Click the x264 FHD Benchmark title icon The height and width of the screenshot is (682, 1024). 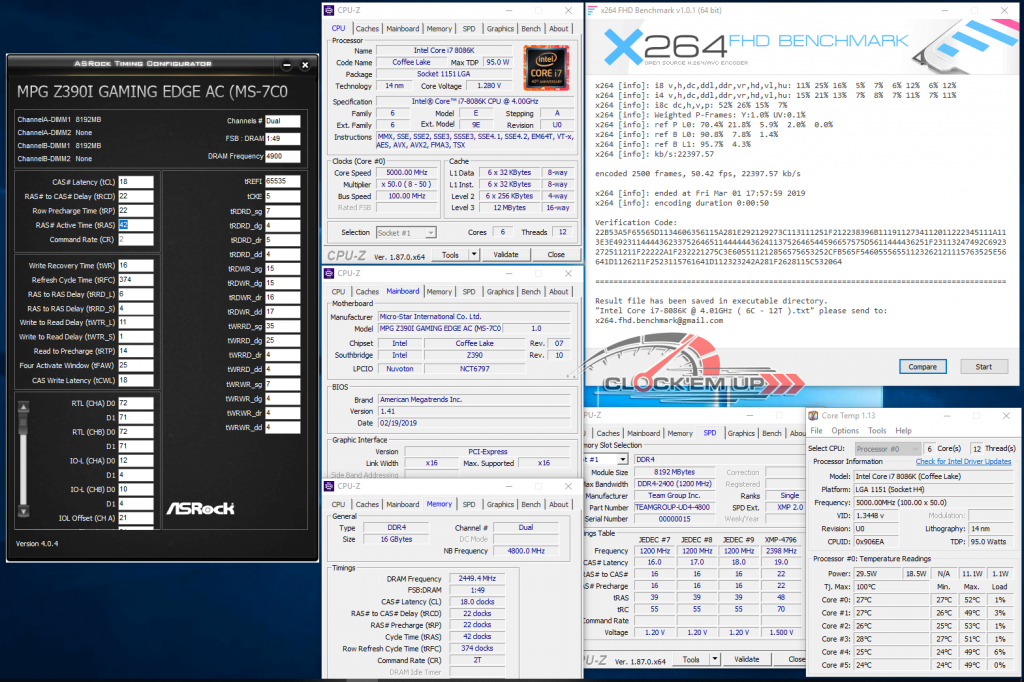point(592,10)
